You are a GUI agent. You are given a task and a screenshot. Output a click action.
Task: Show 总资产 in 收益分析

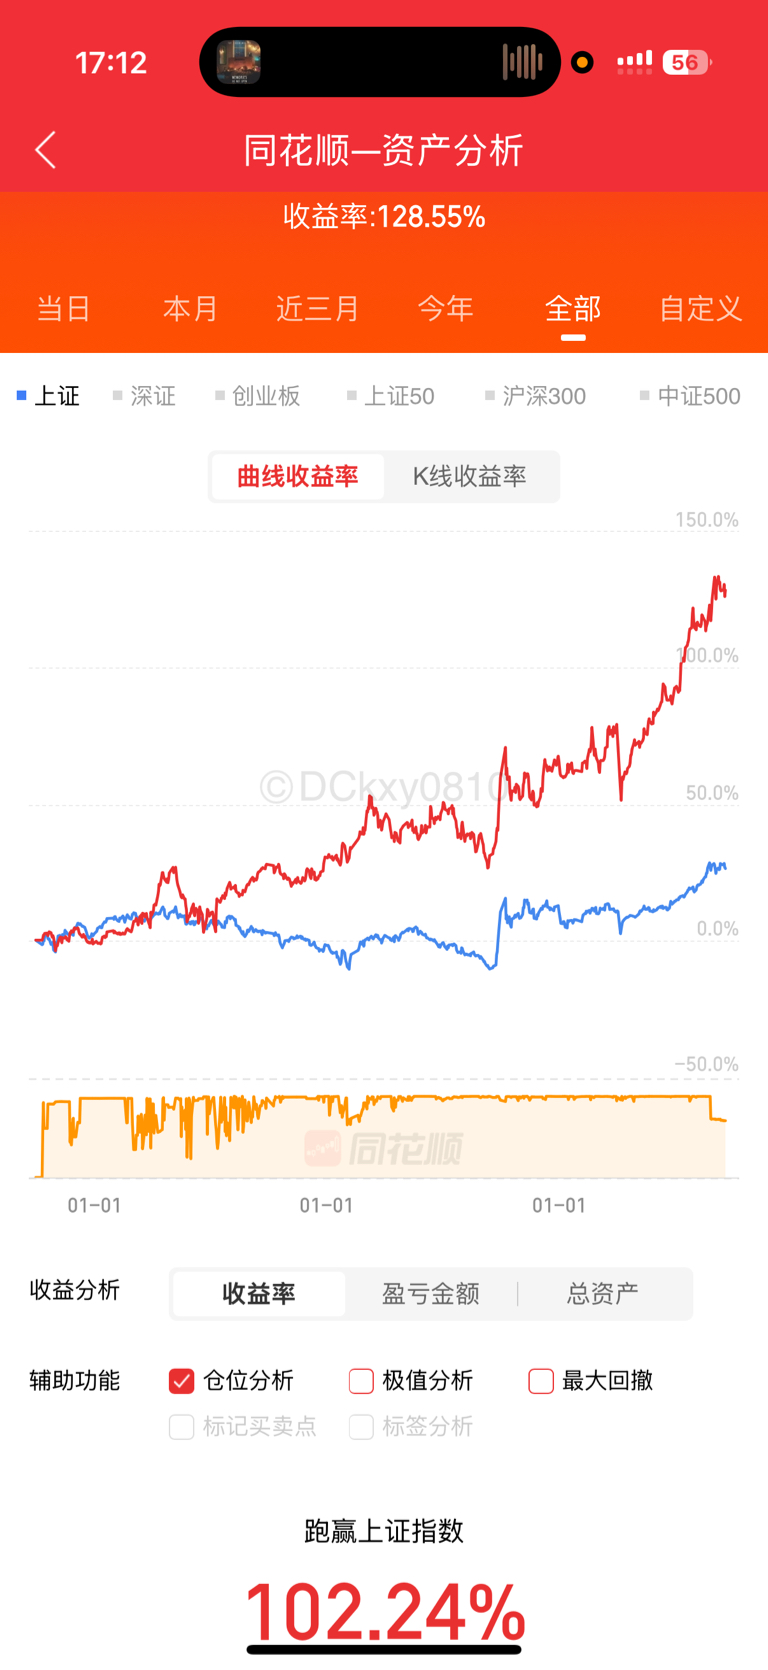603,1293
